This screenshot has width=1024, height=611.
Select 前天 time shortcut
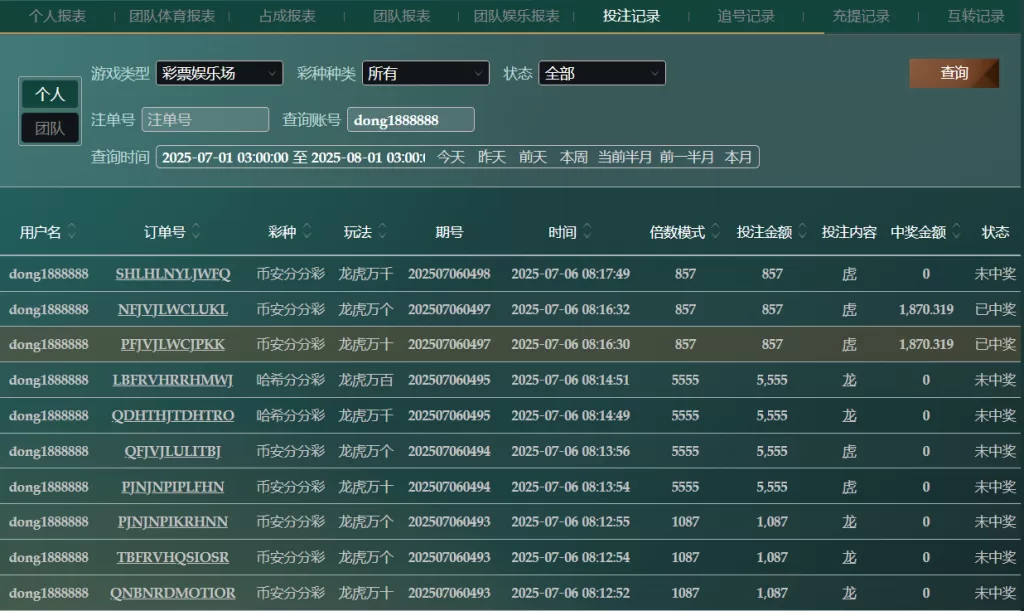[x=533, y=157]
